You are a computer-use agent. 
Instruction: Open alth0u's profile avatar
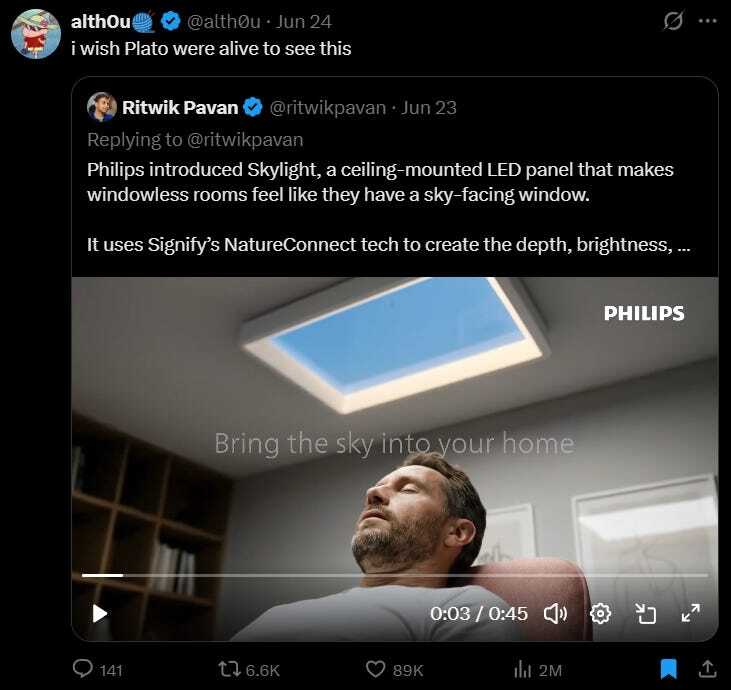(36, 34)
